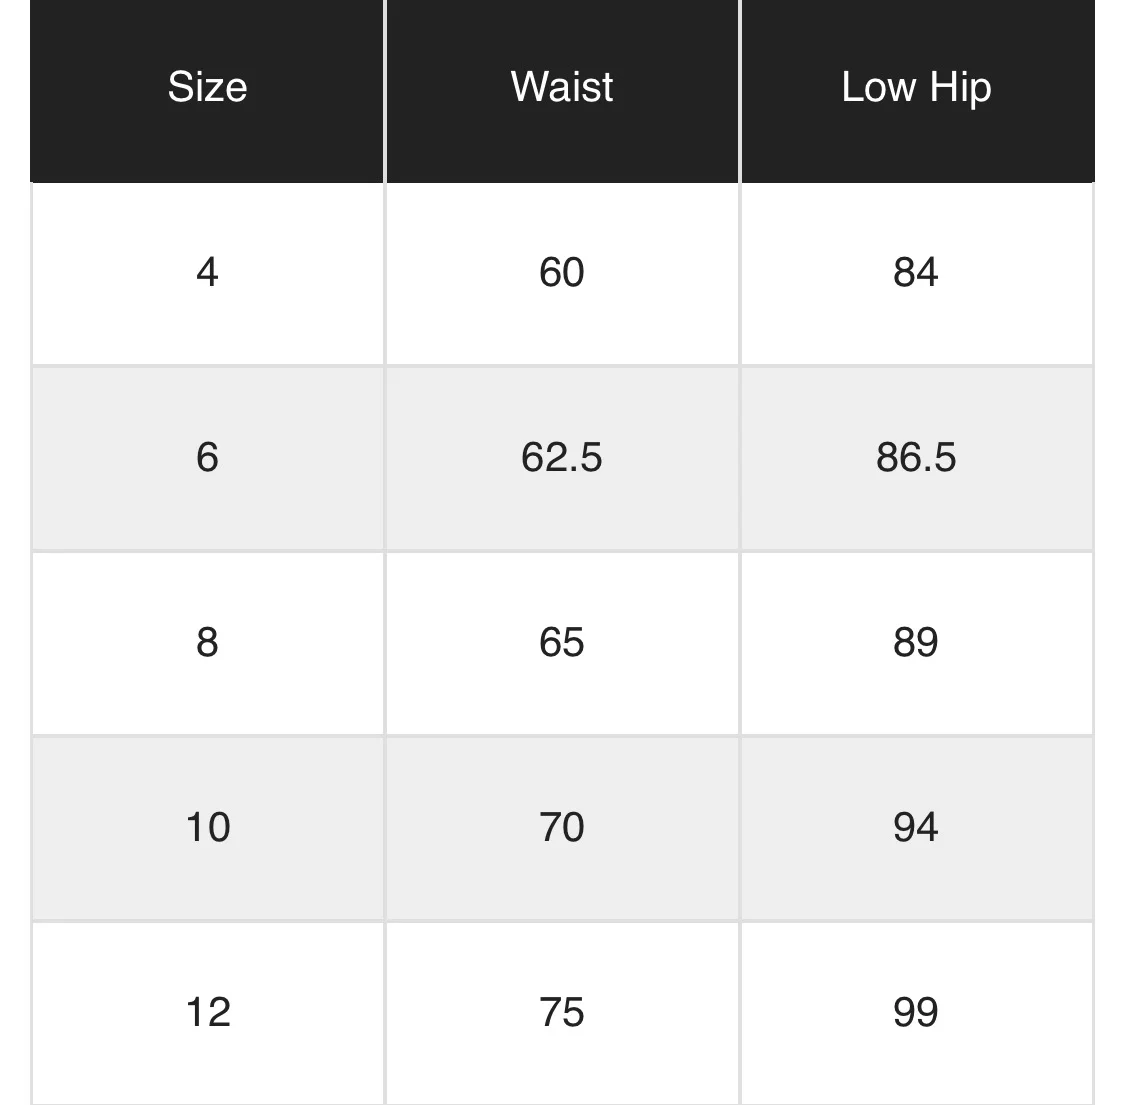Click the waist value 62.5

tap(562, 458)
